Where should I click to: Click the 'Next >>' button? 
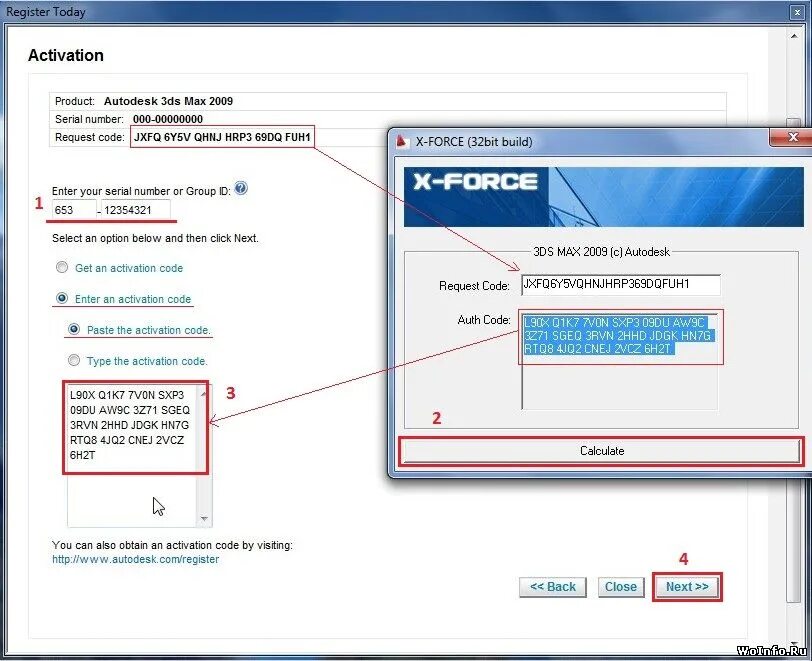click(687, 587)
